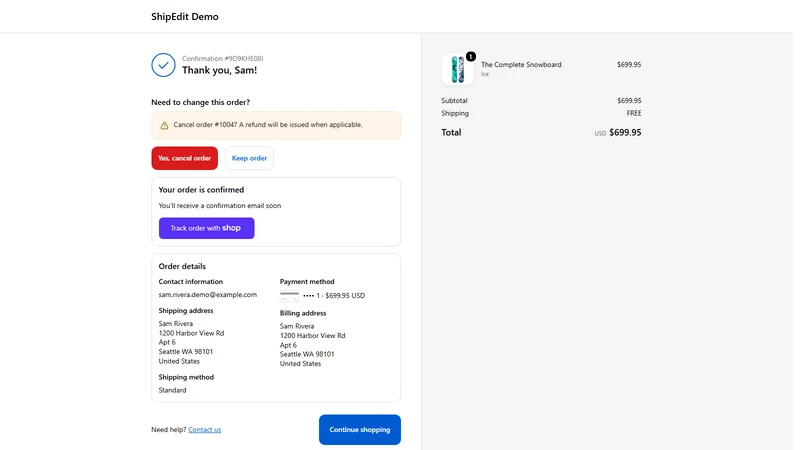The image size is (800, 450).
Task: Click the Shop logo in Track order button
Action: [x=231, y=228]
